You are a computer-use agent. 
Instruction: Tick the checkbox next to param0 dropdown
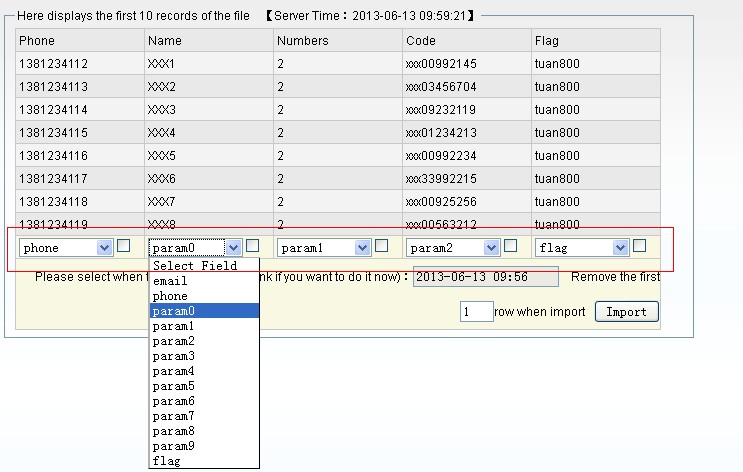point(253,246)
